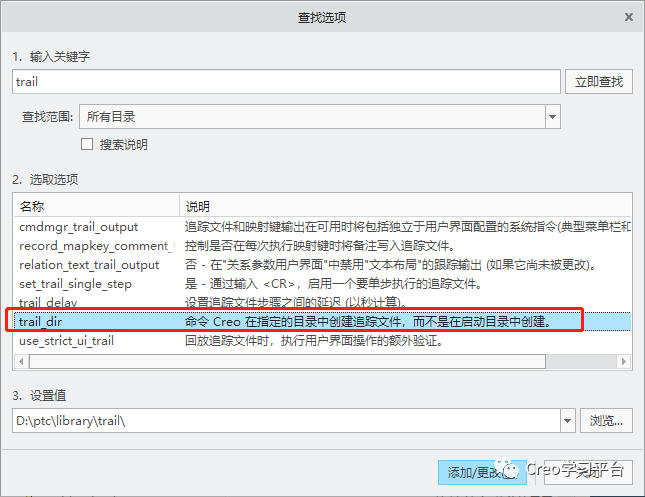Click the 立即查找 button
Viewport: 645px width, 497px height.
pos(599,82)
